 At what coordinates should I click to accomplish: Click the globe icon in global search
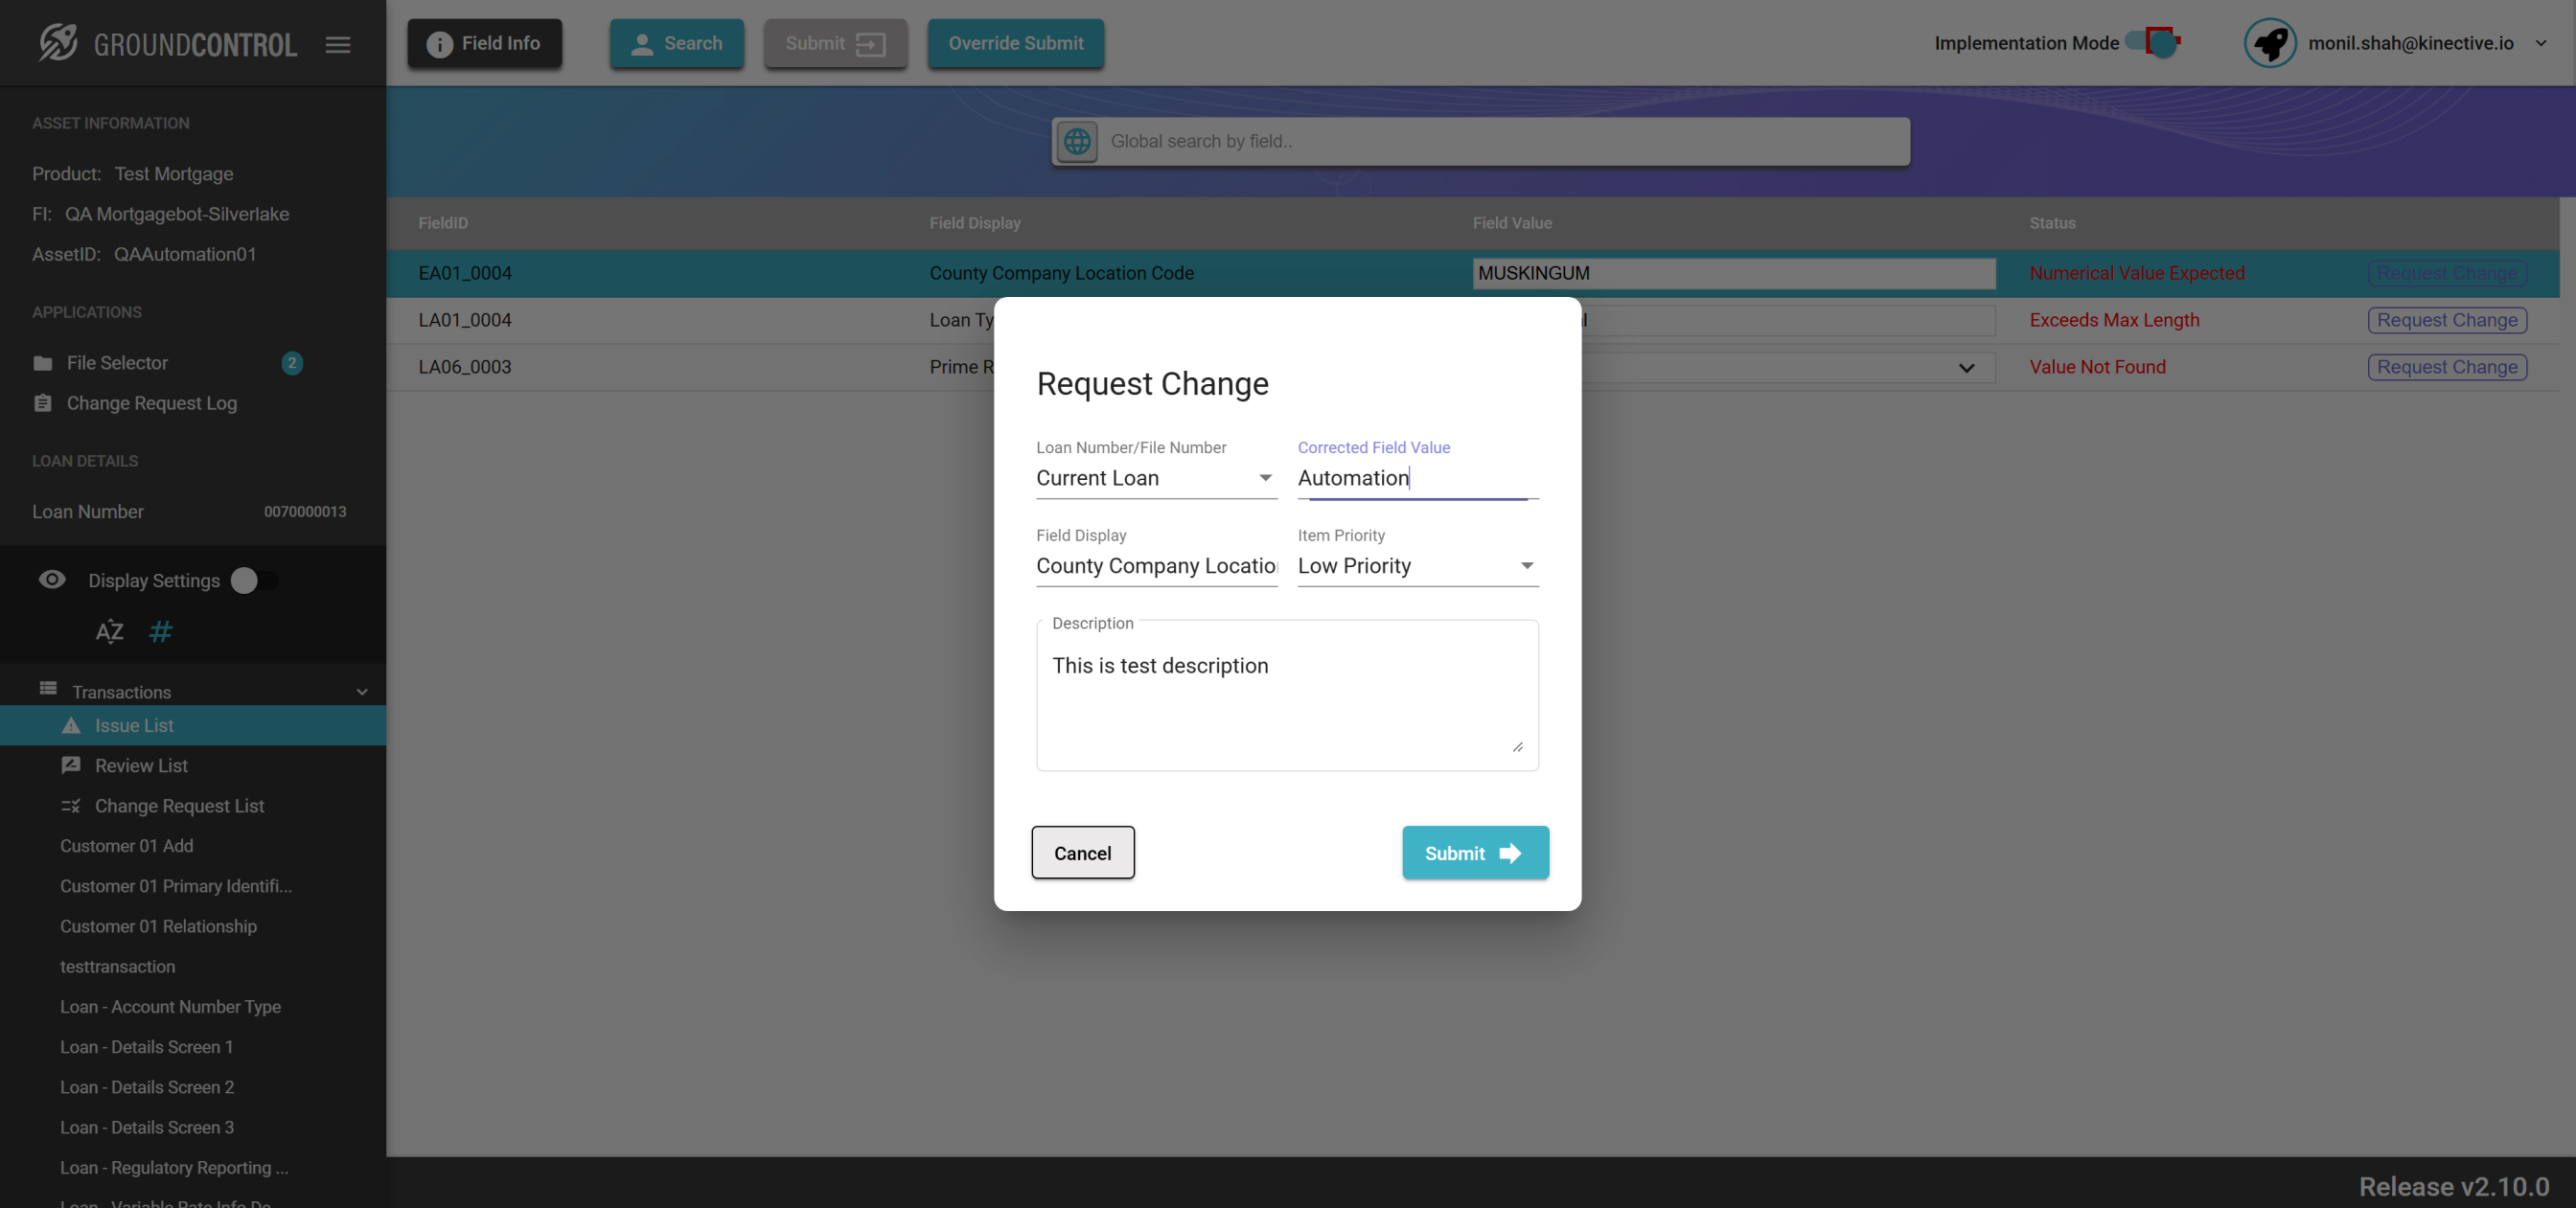1077,141
